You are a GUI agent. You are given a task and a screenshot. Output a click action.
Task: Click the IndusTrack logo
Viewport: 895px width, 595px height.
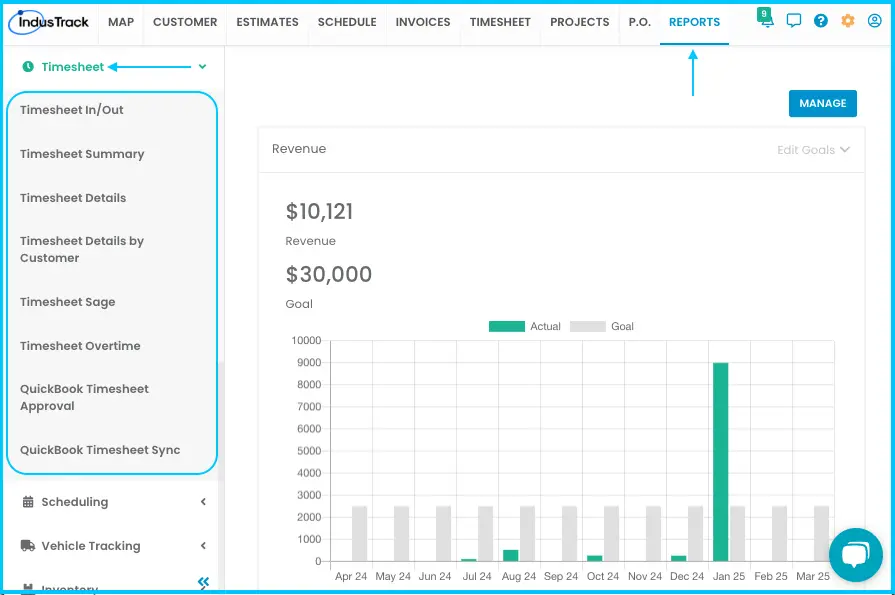[x=49, y=22]
